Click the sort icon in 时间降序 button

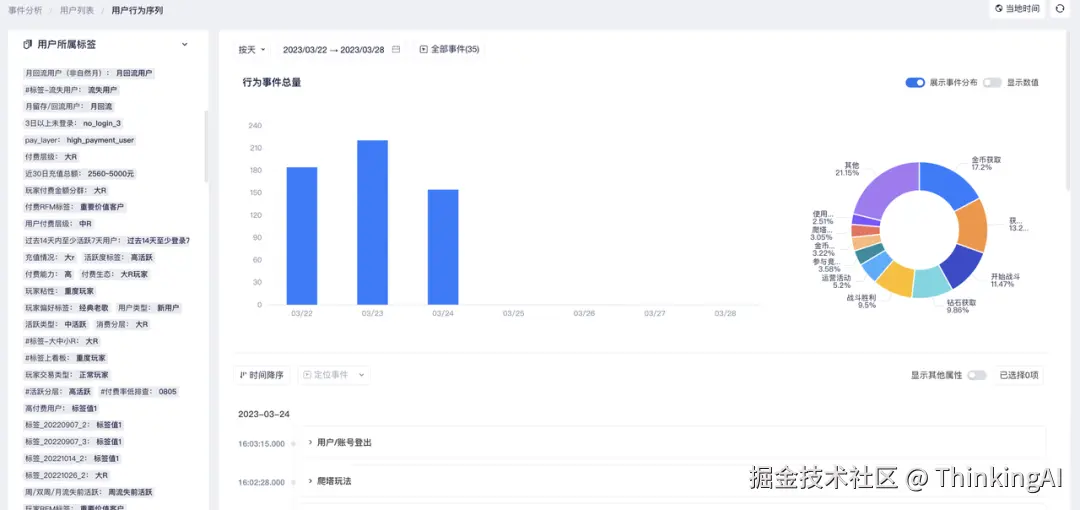coord(242,375)
